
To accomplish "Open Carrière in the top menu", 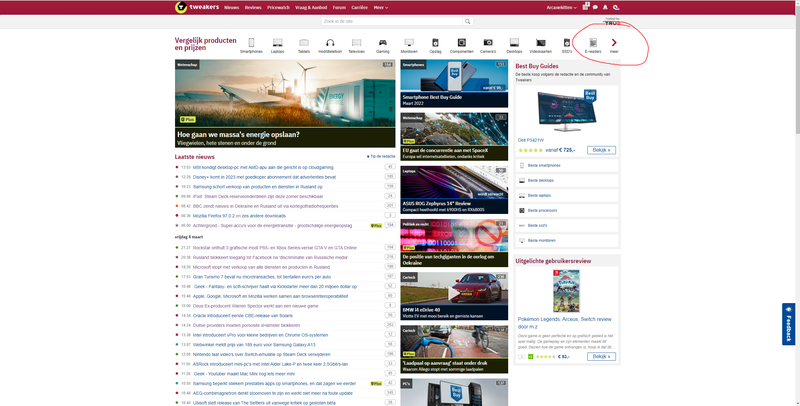I will [359, 8].
